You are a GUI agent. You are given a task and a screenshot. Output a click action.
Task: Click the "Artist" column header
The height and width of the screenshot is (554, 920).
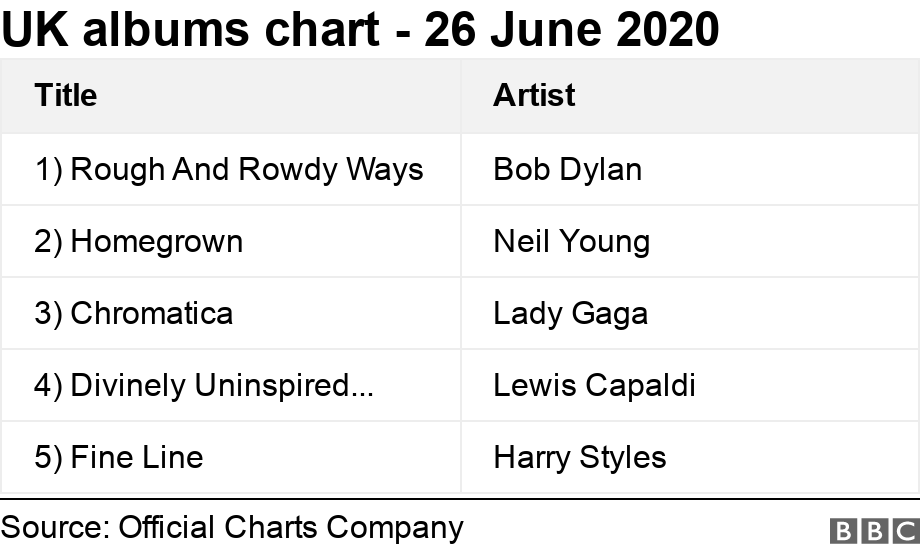(534, 95)
